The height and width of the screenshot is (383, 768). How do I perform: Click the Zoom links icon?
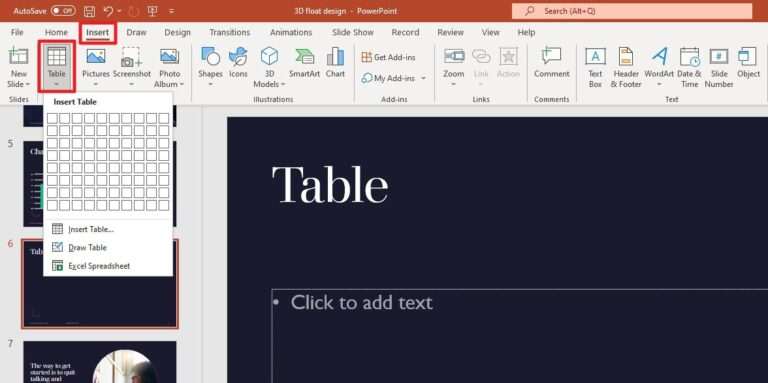pyautogui.click(x=454, y=56)
